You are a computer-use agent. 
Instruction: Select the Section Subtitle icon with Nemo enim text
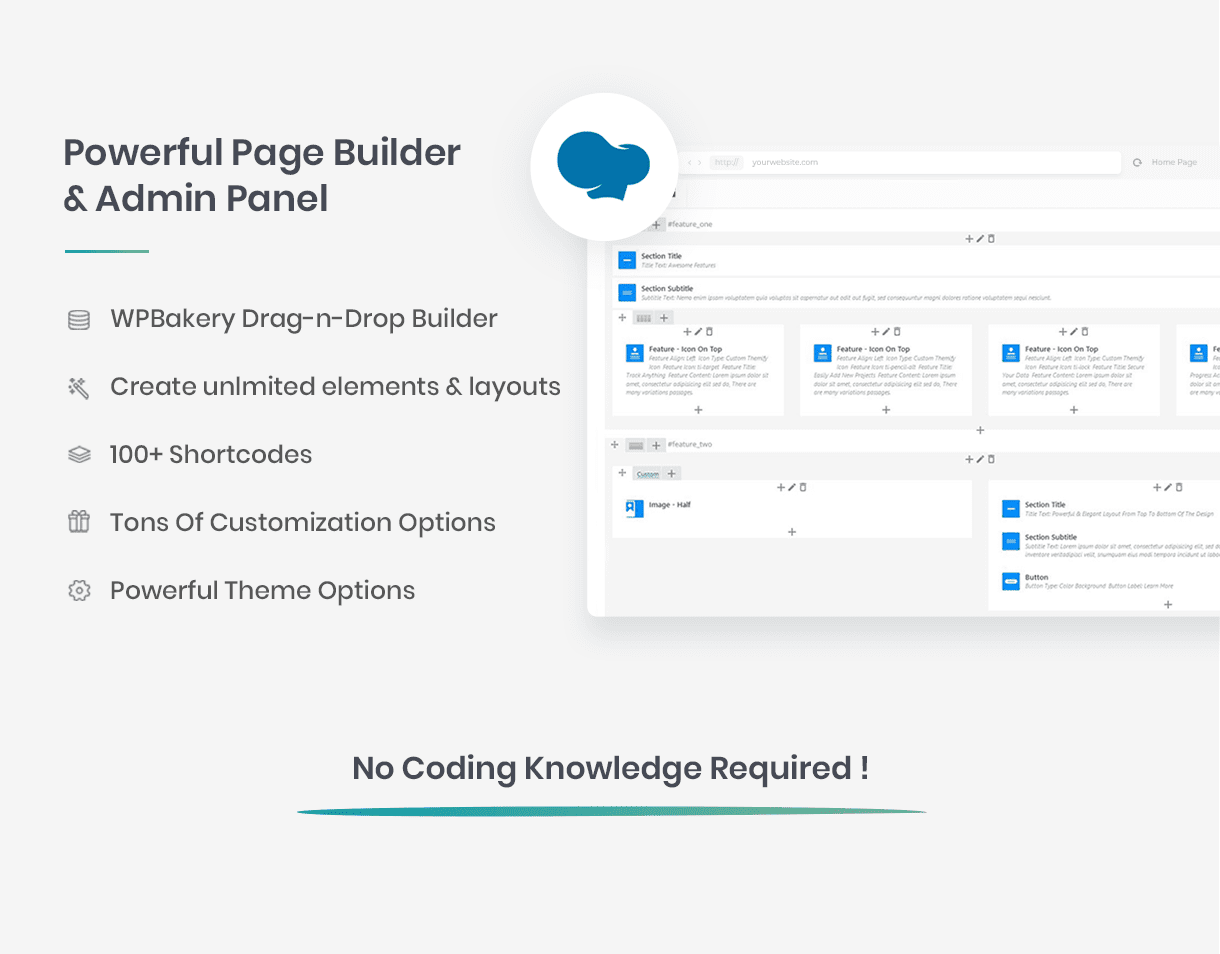tap(627, 292)
